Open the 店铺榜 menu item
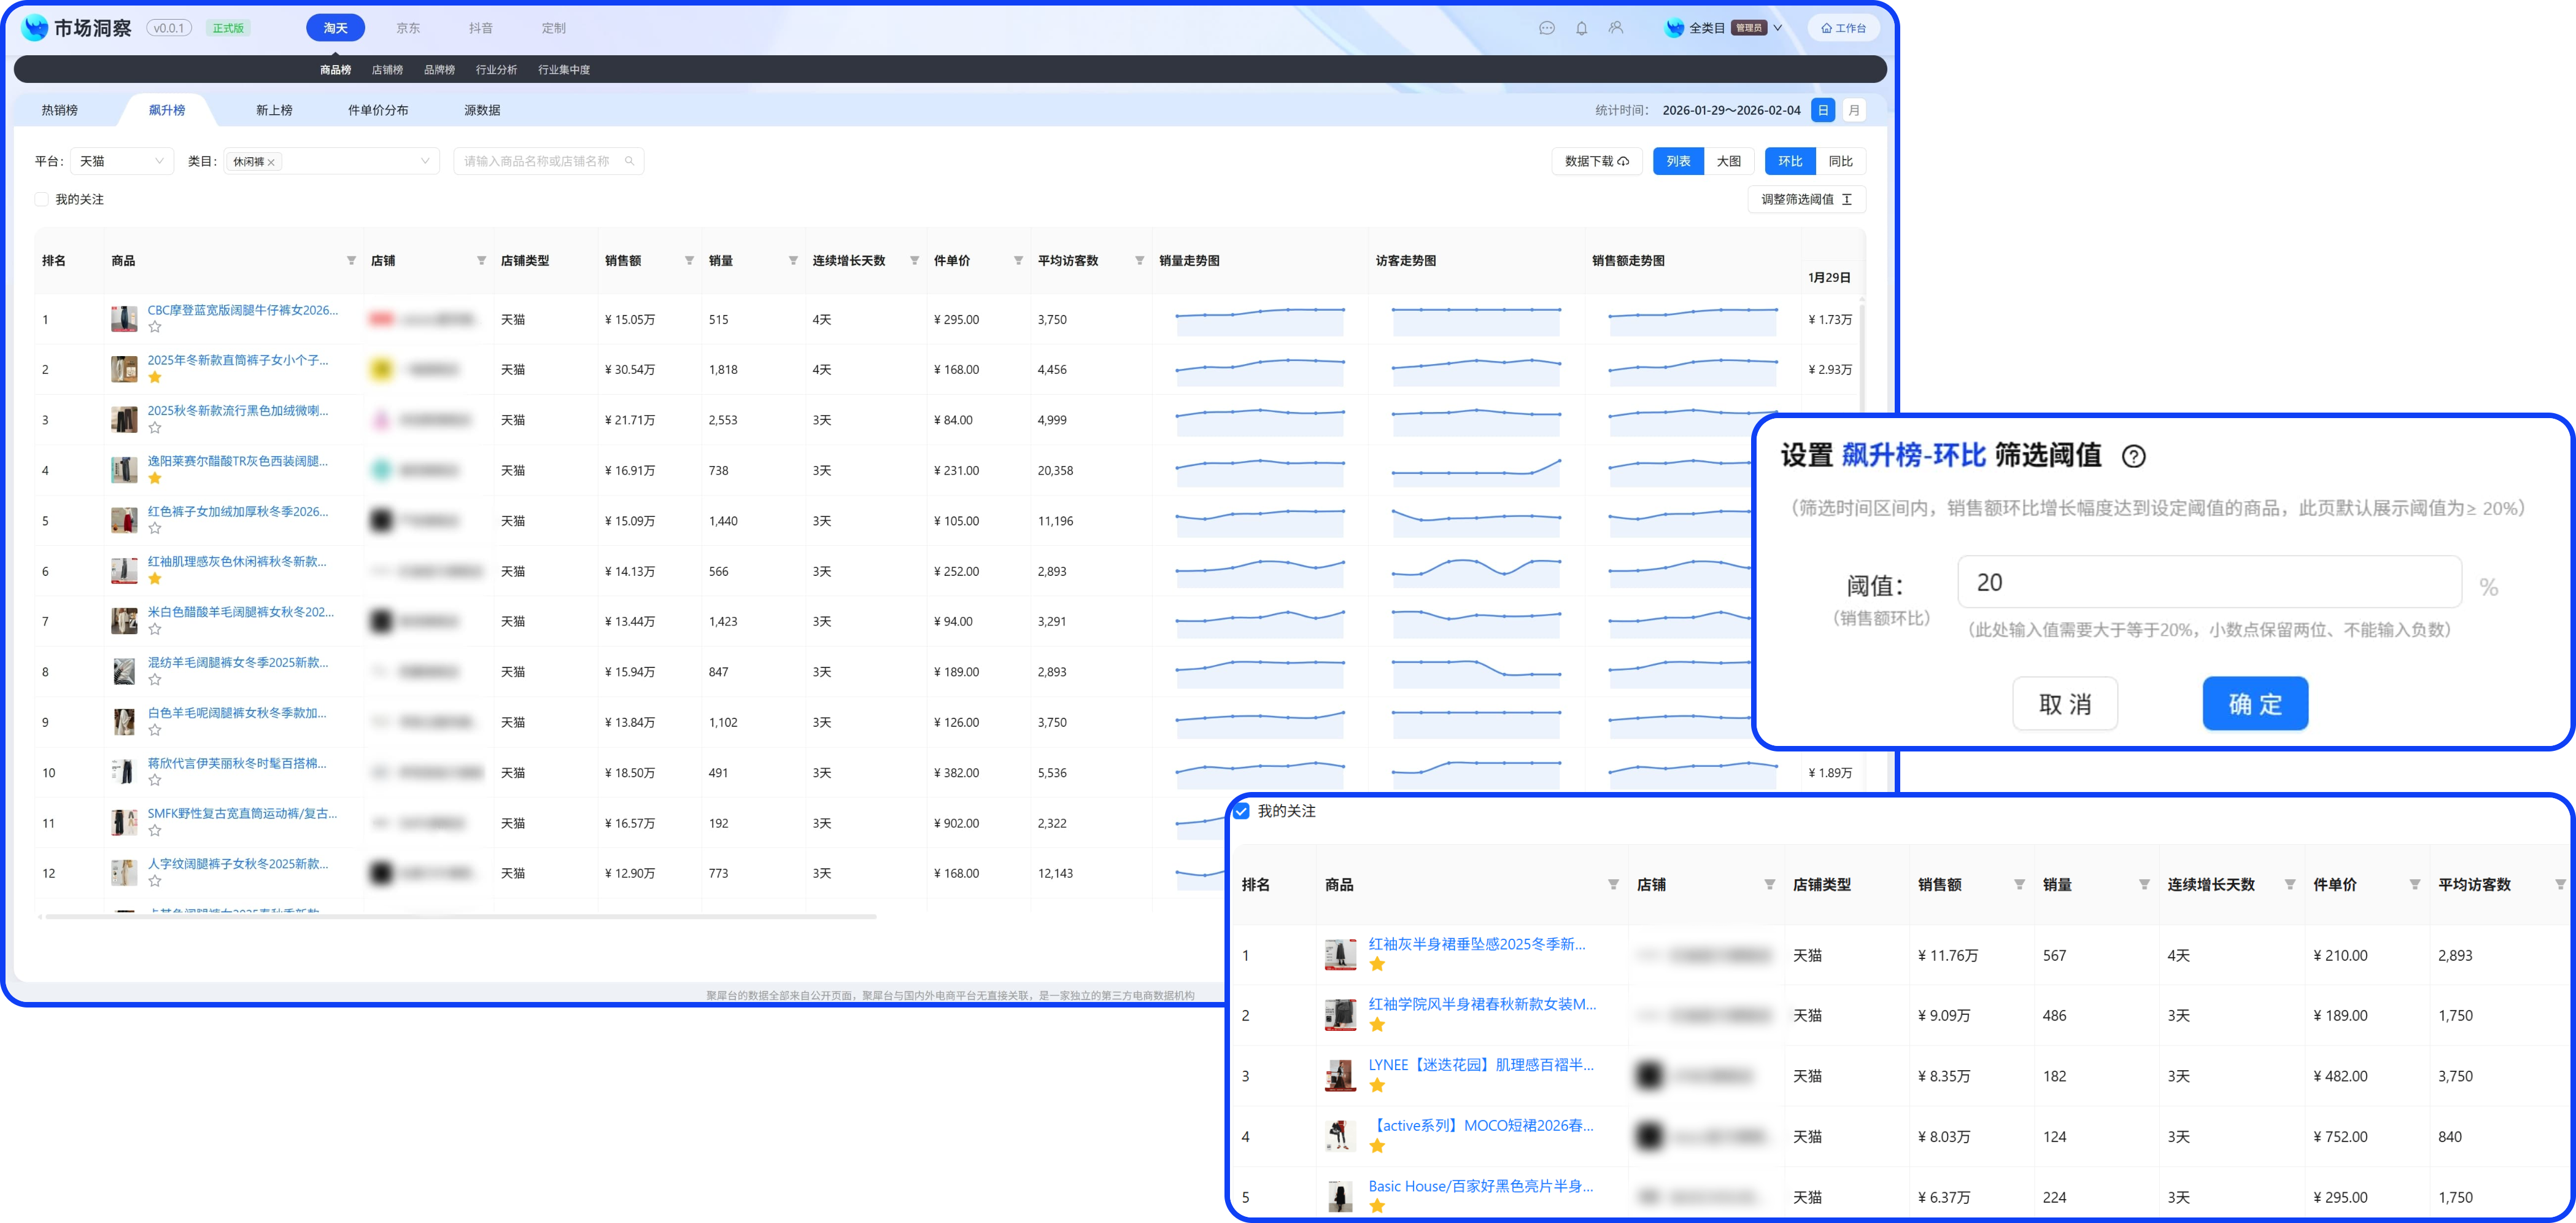Screen dimensions: 2576x1223 (387, 70)
